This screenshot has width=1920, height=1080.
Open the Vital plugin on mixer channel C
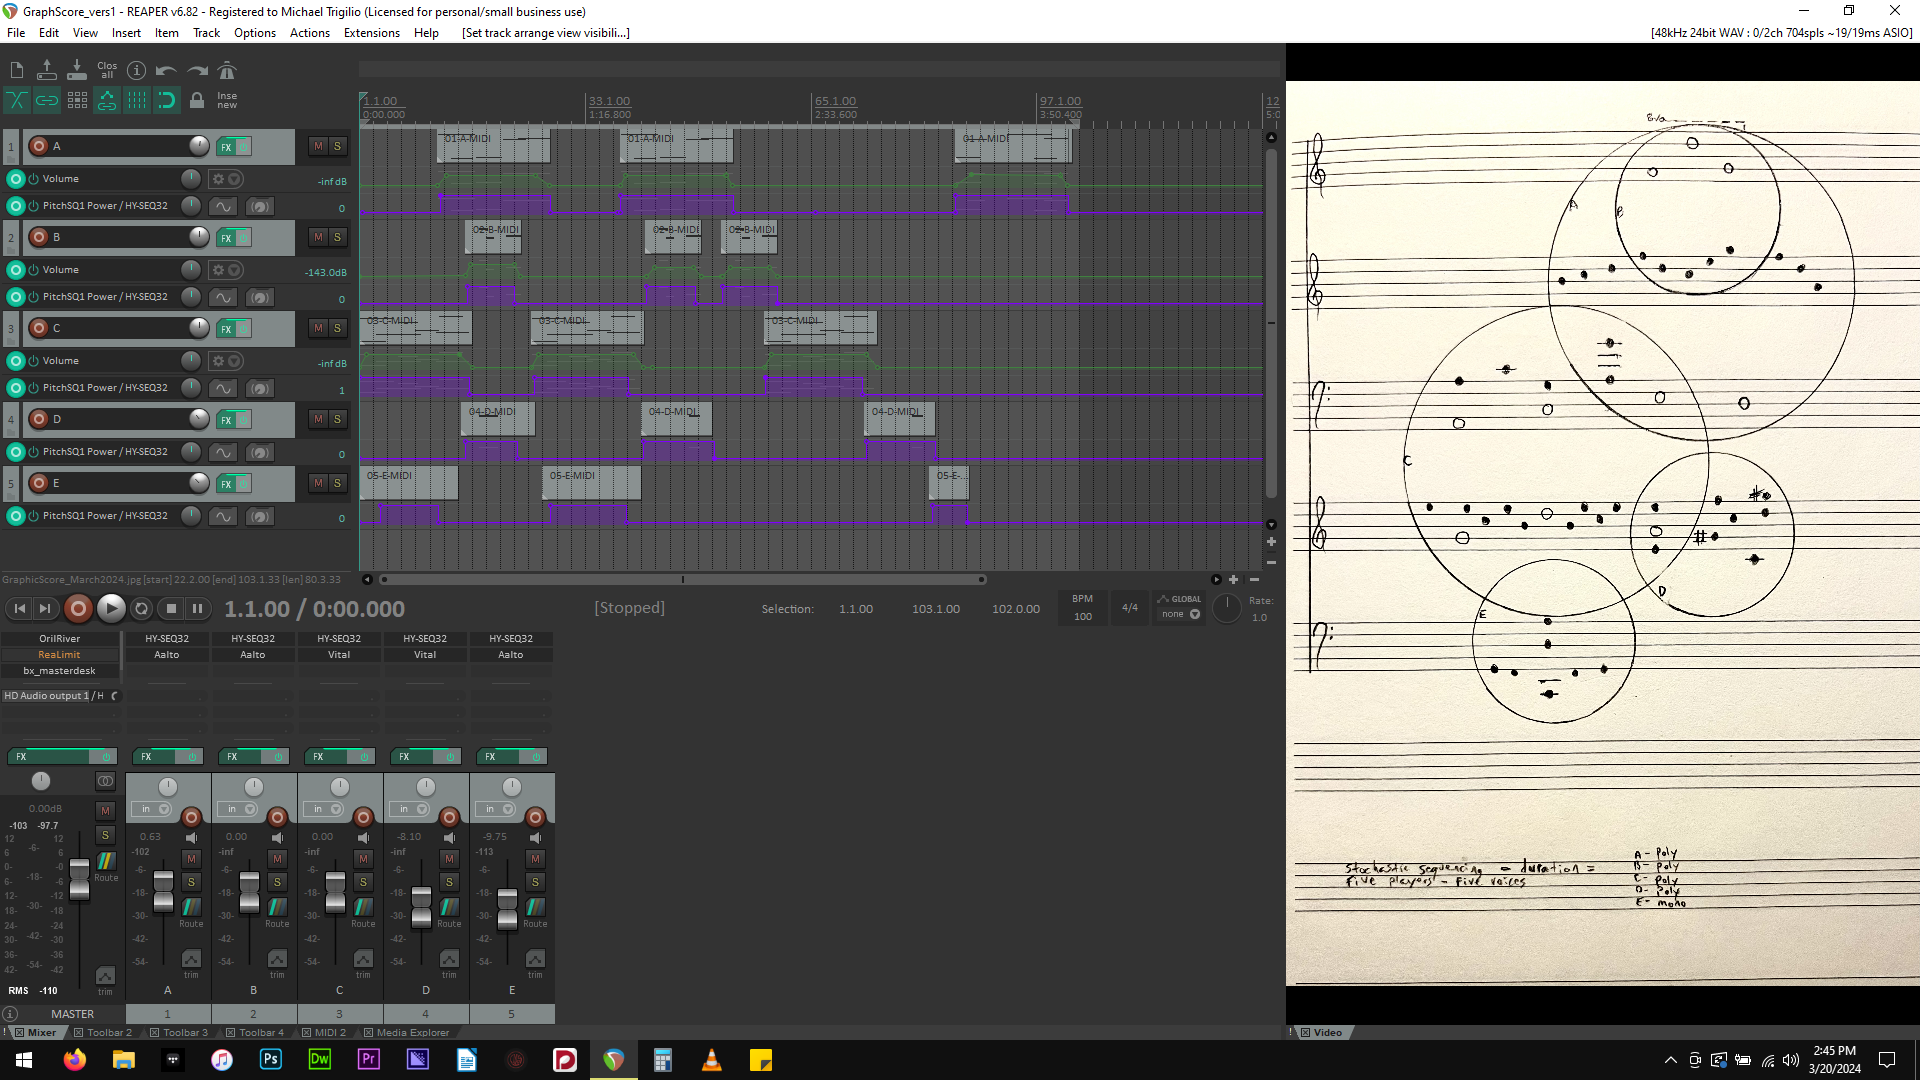[339, 655]
